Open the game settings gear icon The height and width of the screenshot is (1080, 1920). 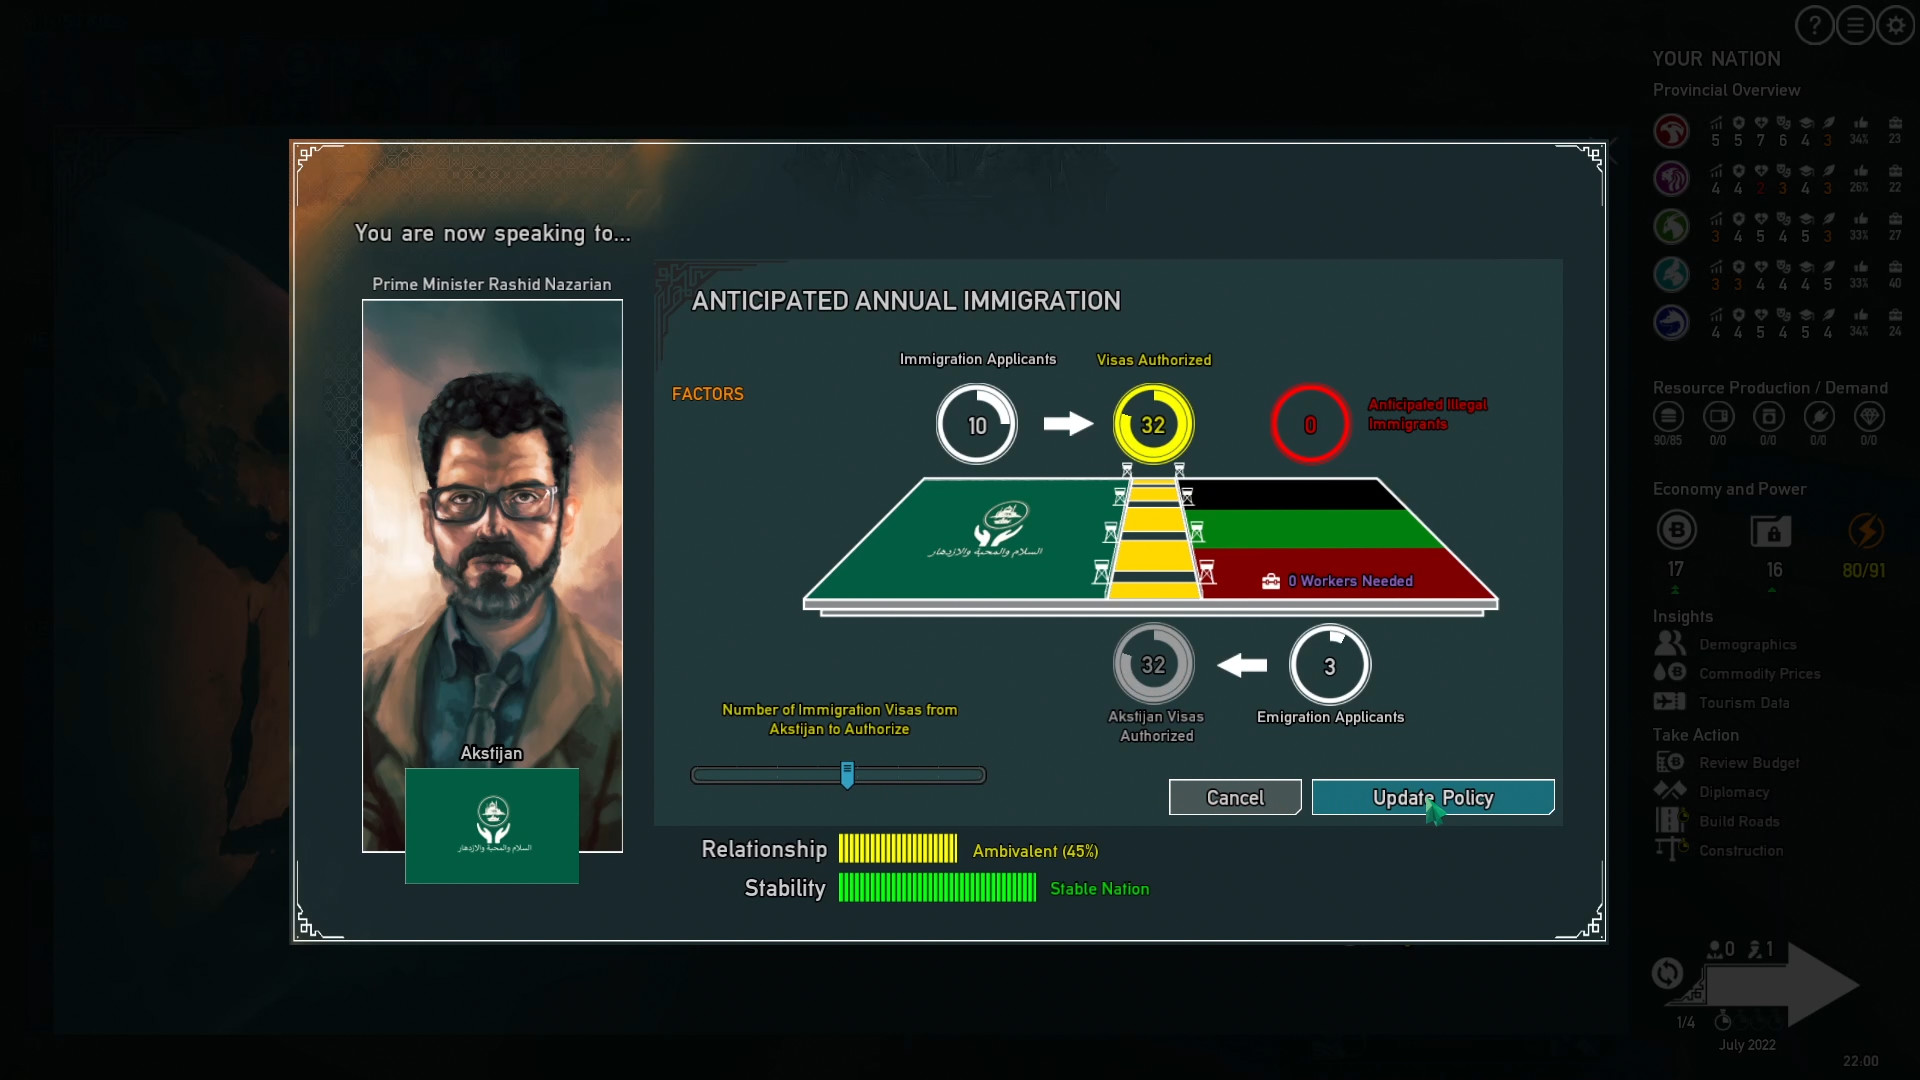[x=1896, y=25]
